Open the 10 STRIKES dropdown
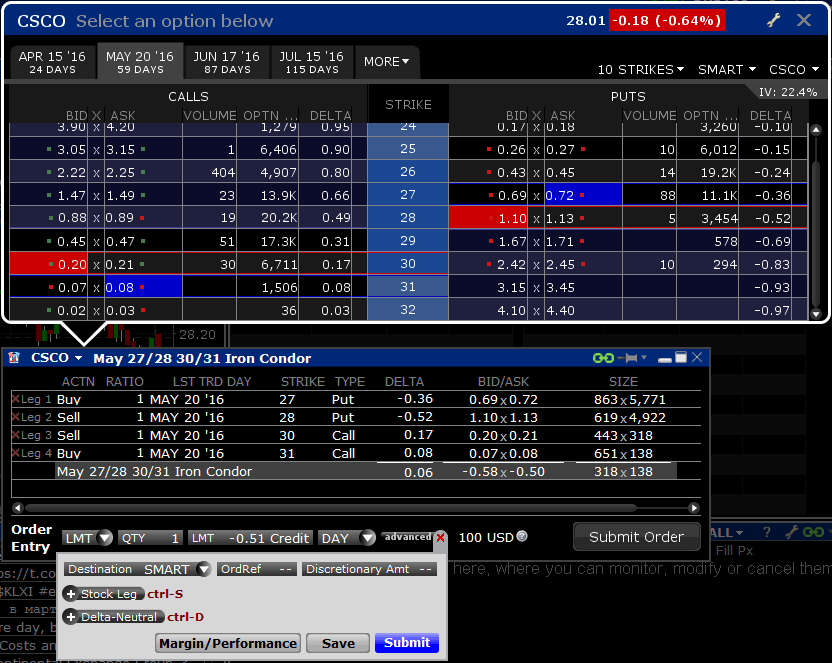 (x=641, y=69)
